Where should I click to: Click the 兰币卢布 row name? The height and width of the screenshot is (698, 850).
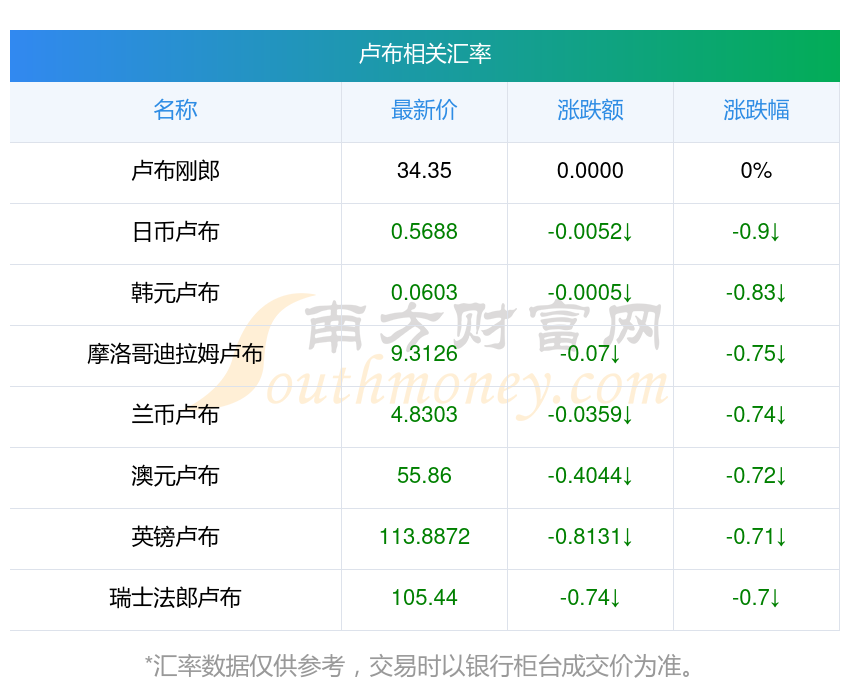coord(175,415)
